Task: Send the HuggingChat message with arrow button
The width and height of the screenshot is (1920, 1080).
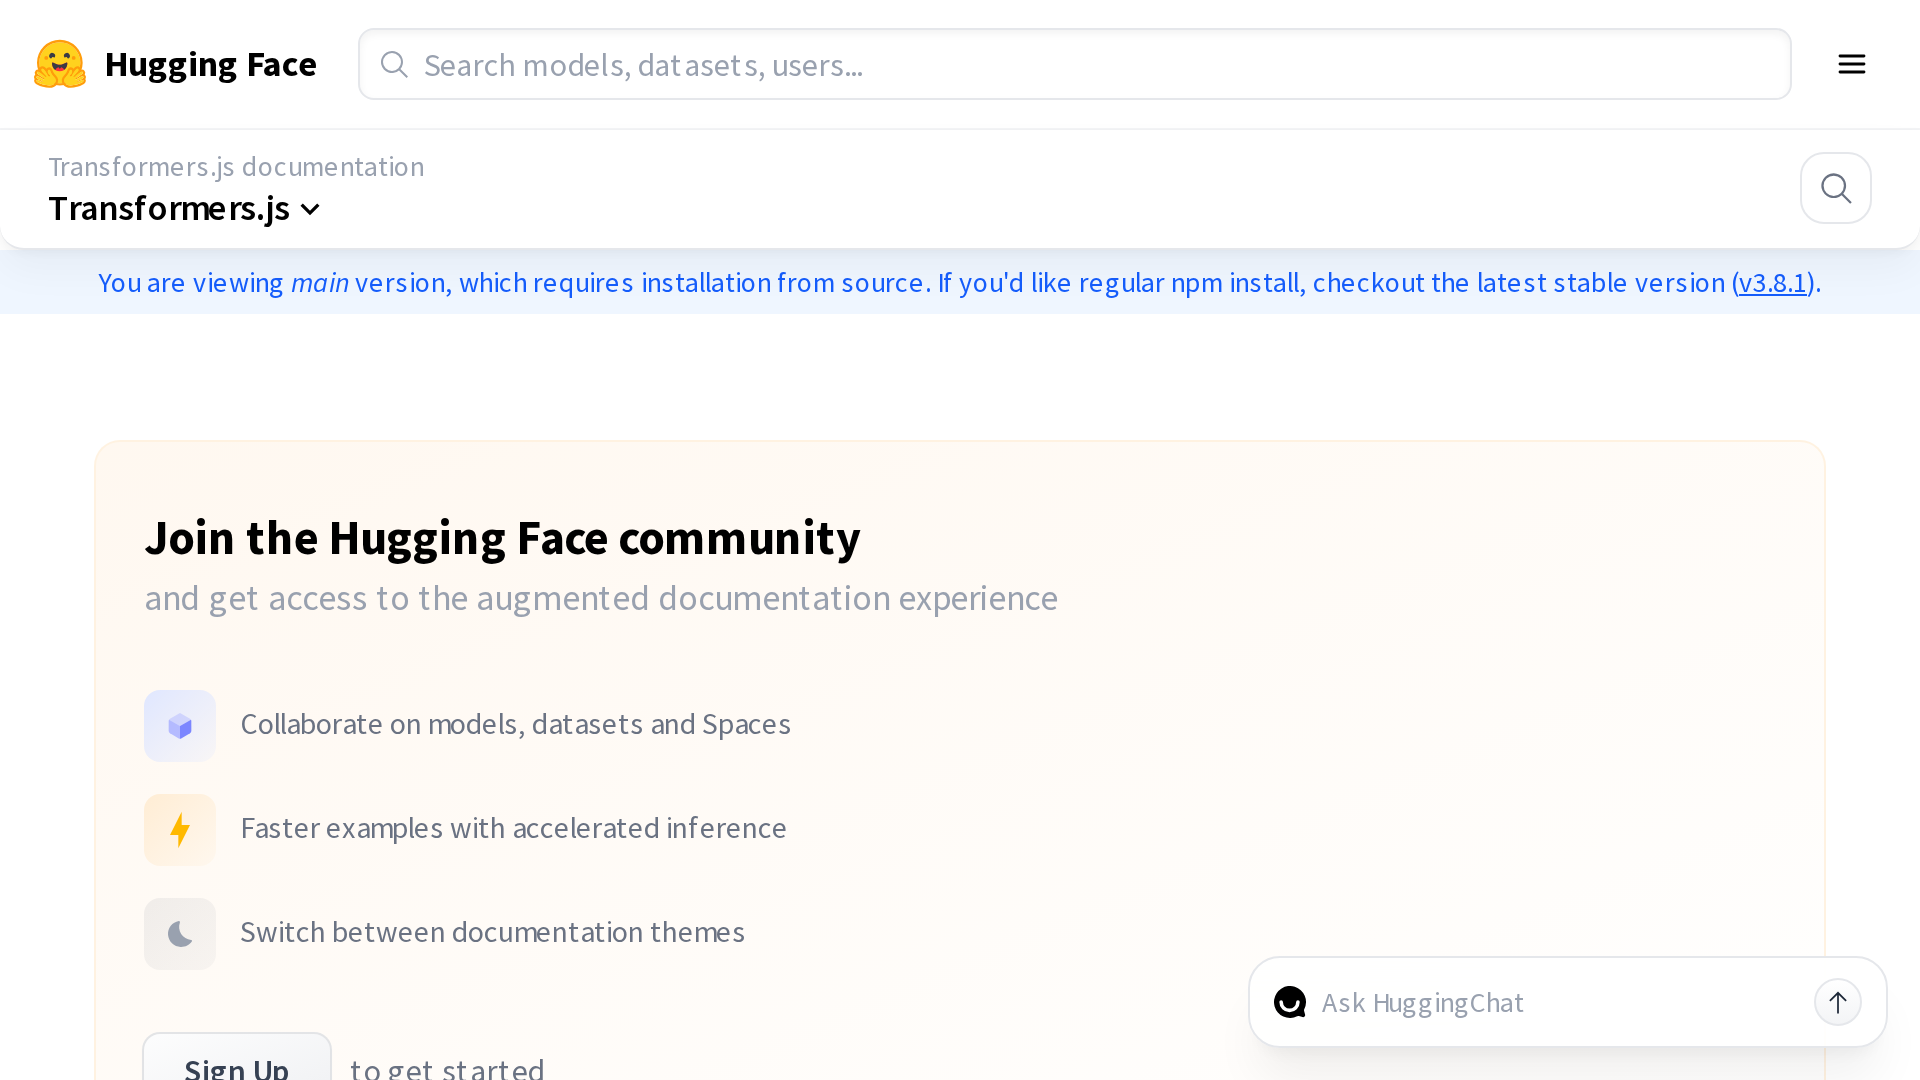Action: [x=1838, y=1002]
